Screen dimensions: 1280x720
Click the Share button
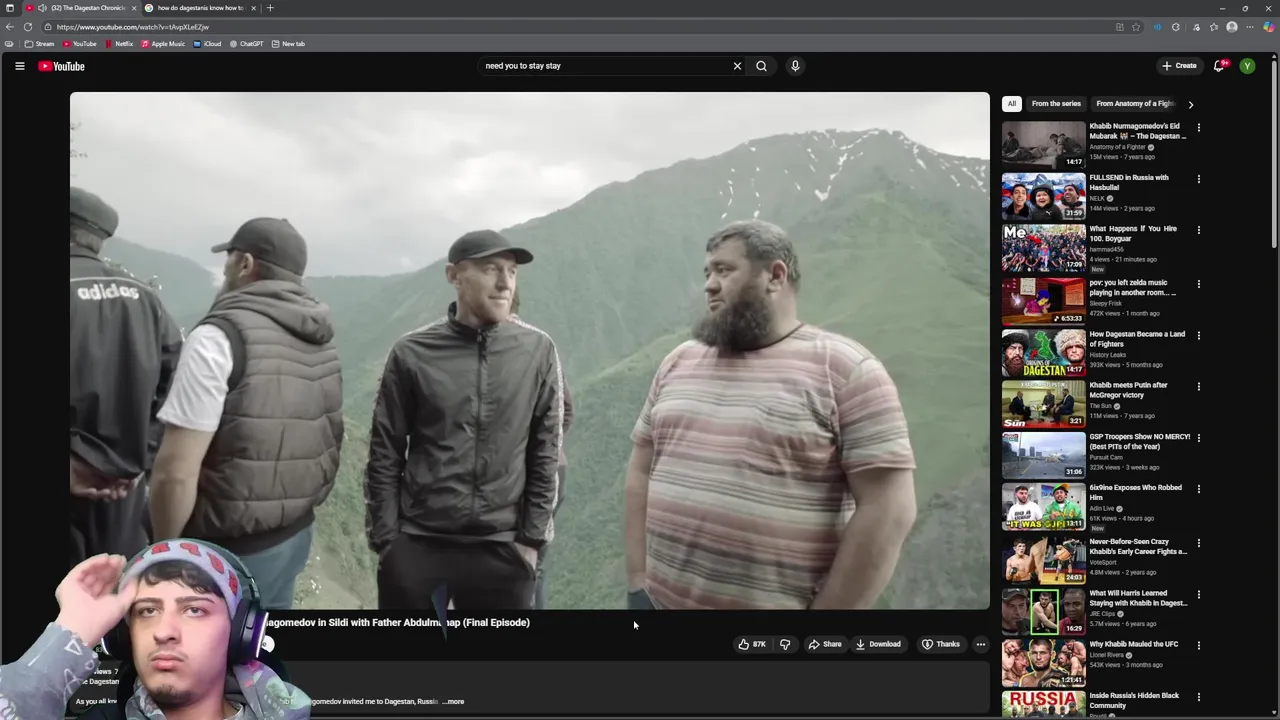click(825, 644)
